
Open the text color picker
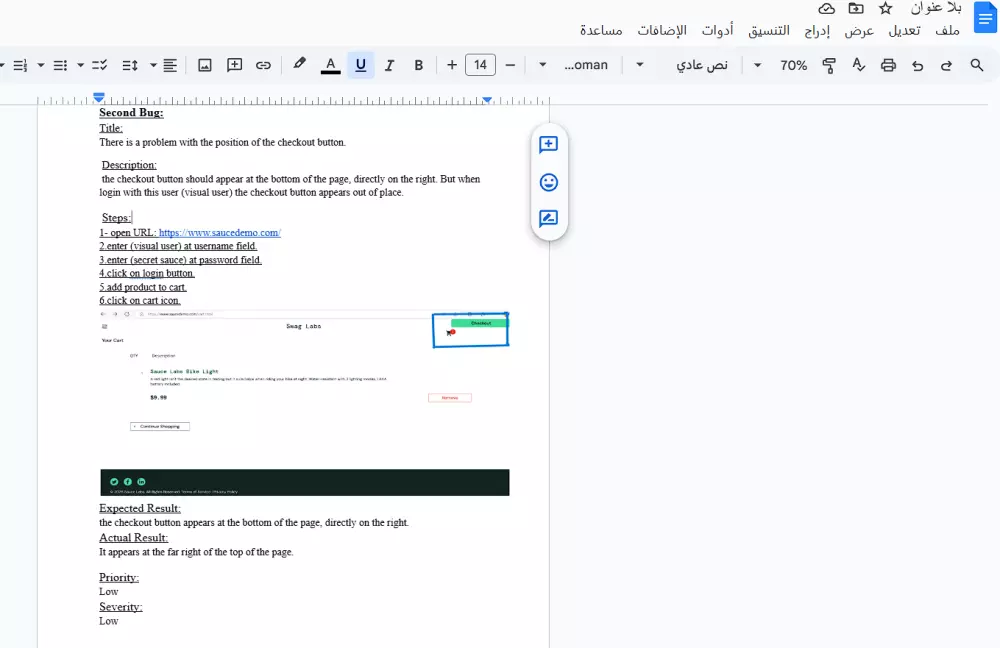(x=330, y=65)
